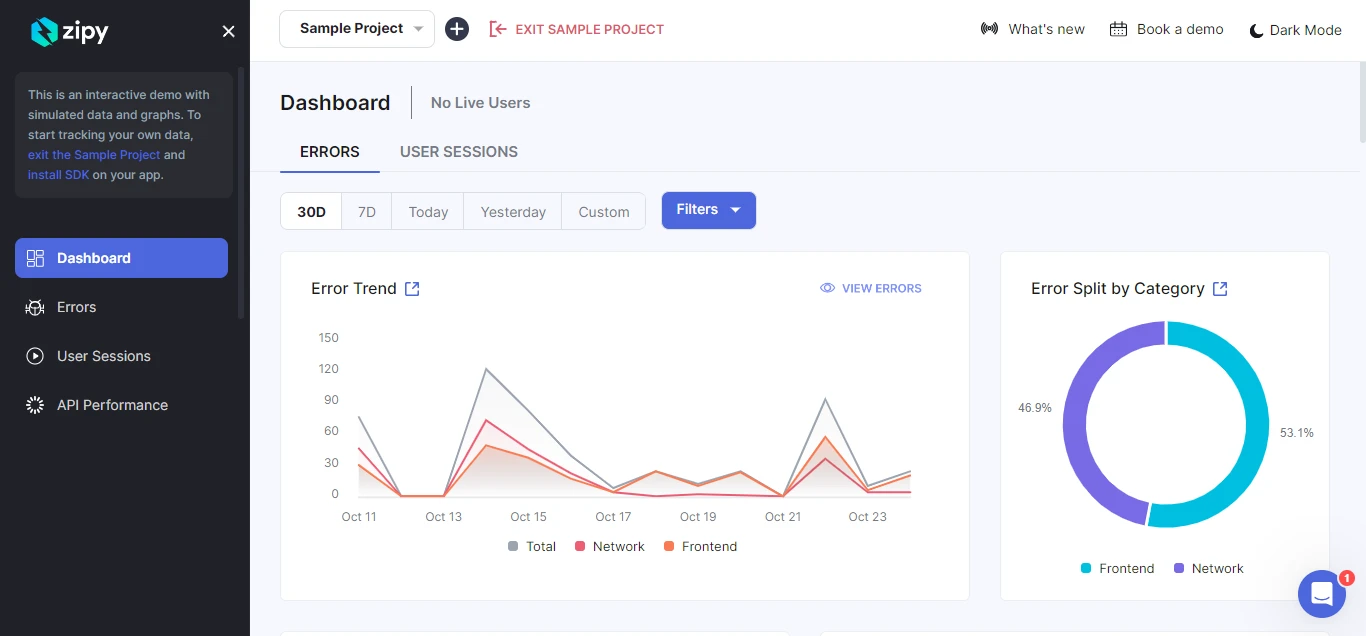Follow the 'exit the Sample Project' link
The image size is (1366, 636).
point(94,155)
